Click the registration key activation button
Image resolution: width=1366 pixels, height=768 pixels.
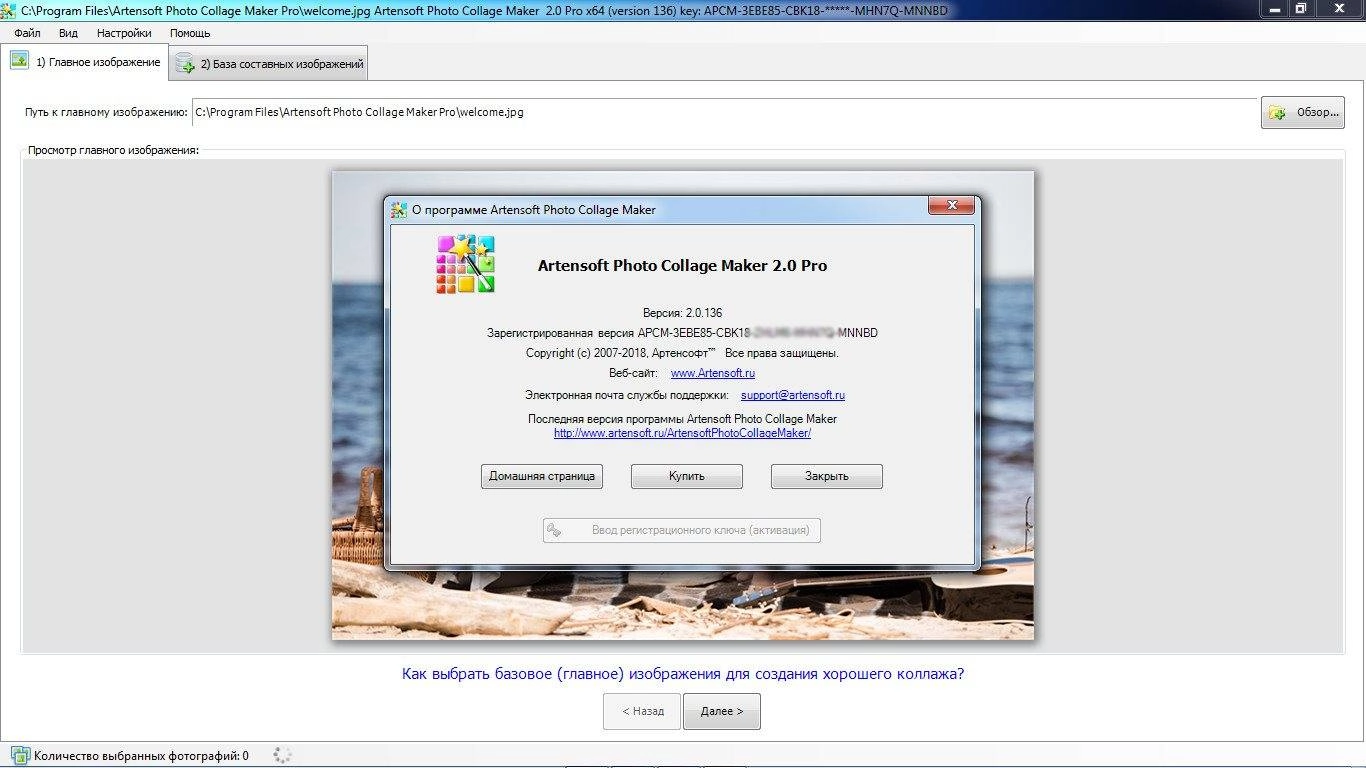[682, 530]
